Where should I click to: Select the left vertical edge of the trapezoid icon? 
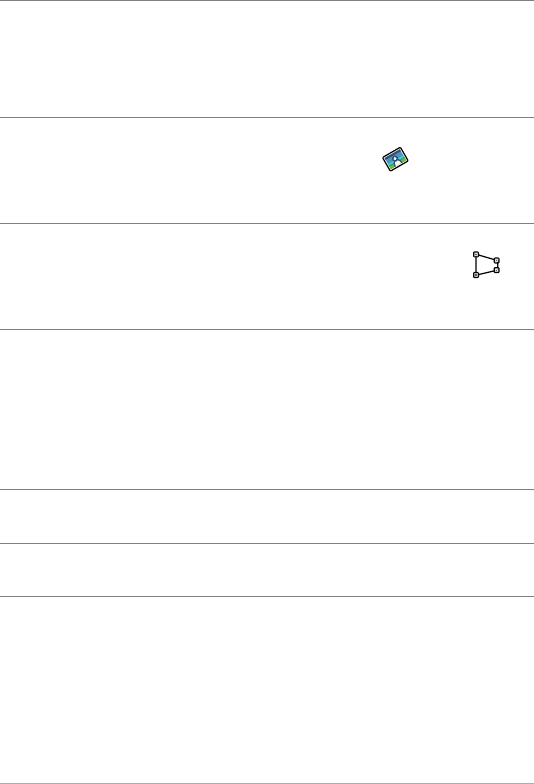(476, 264)
